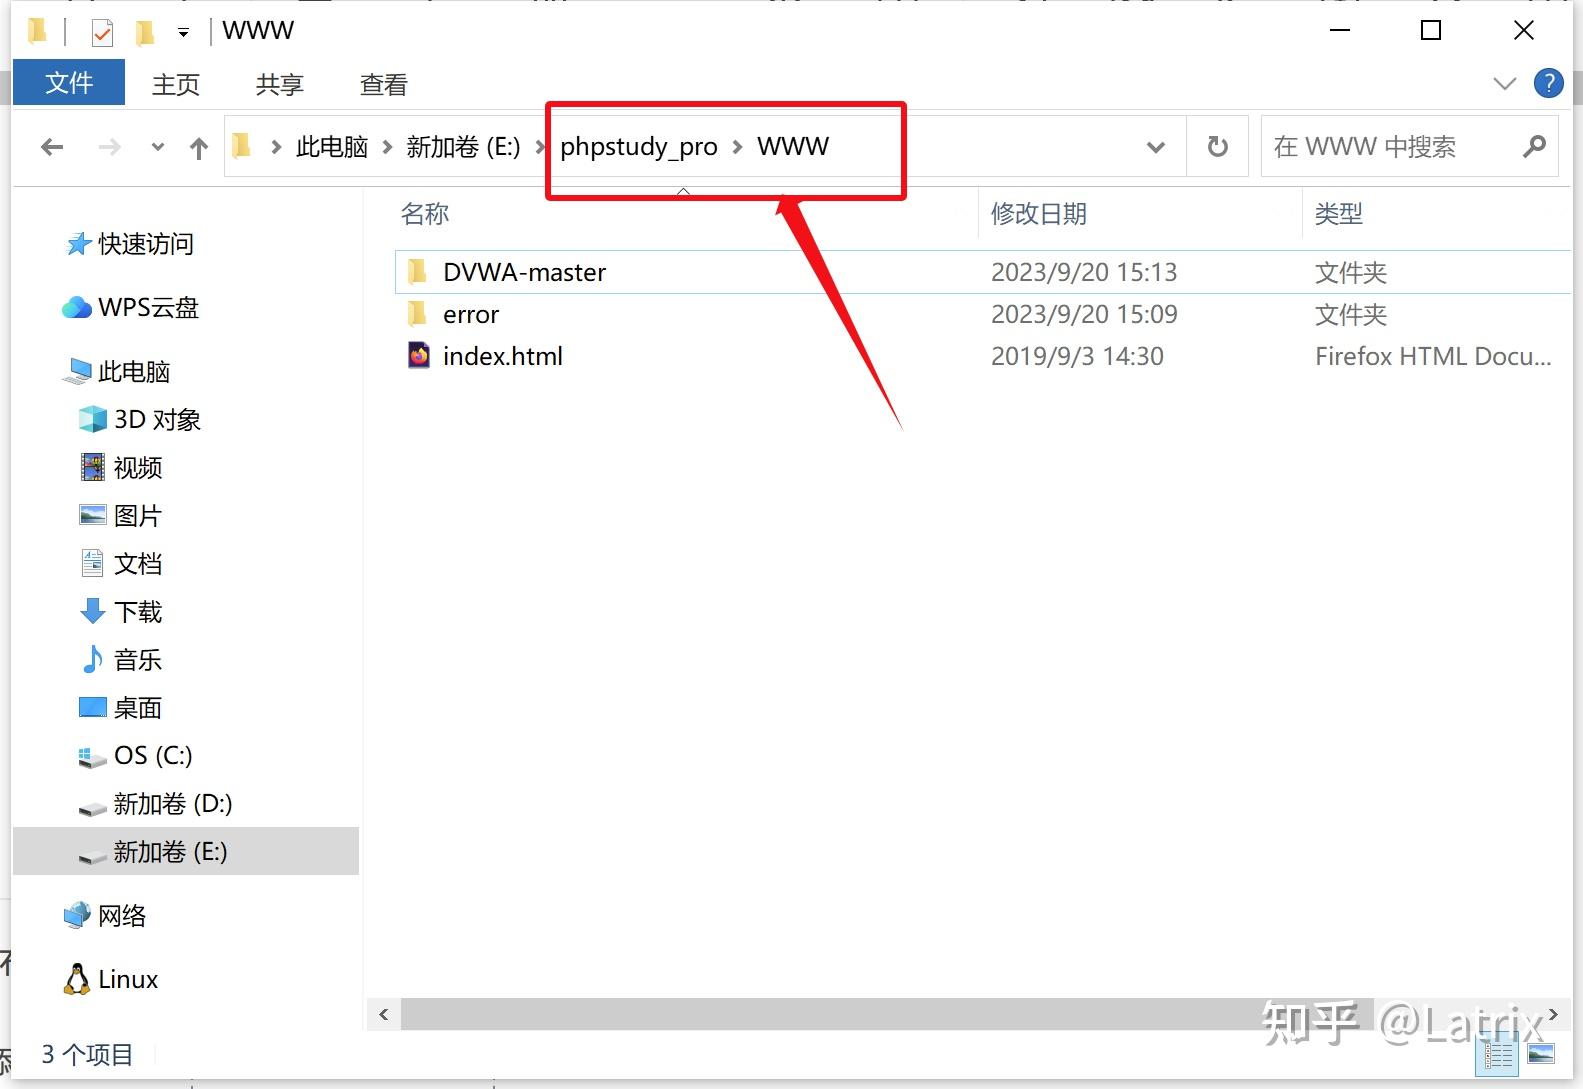This screenshot has height=1089, width=1583.
Task: Click phpstudy_pro breadcrumb in address bar
Action: click(638, 147)
